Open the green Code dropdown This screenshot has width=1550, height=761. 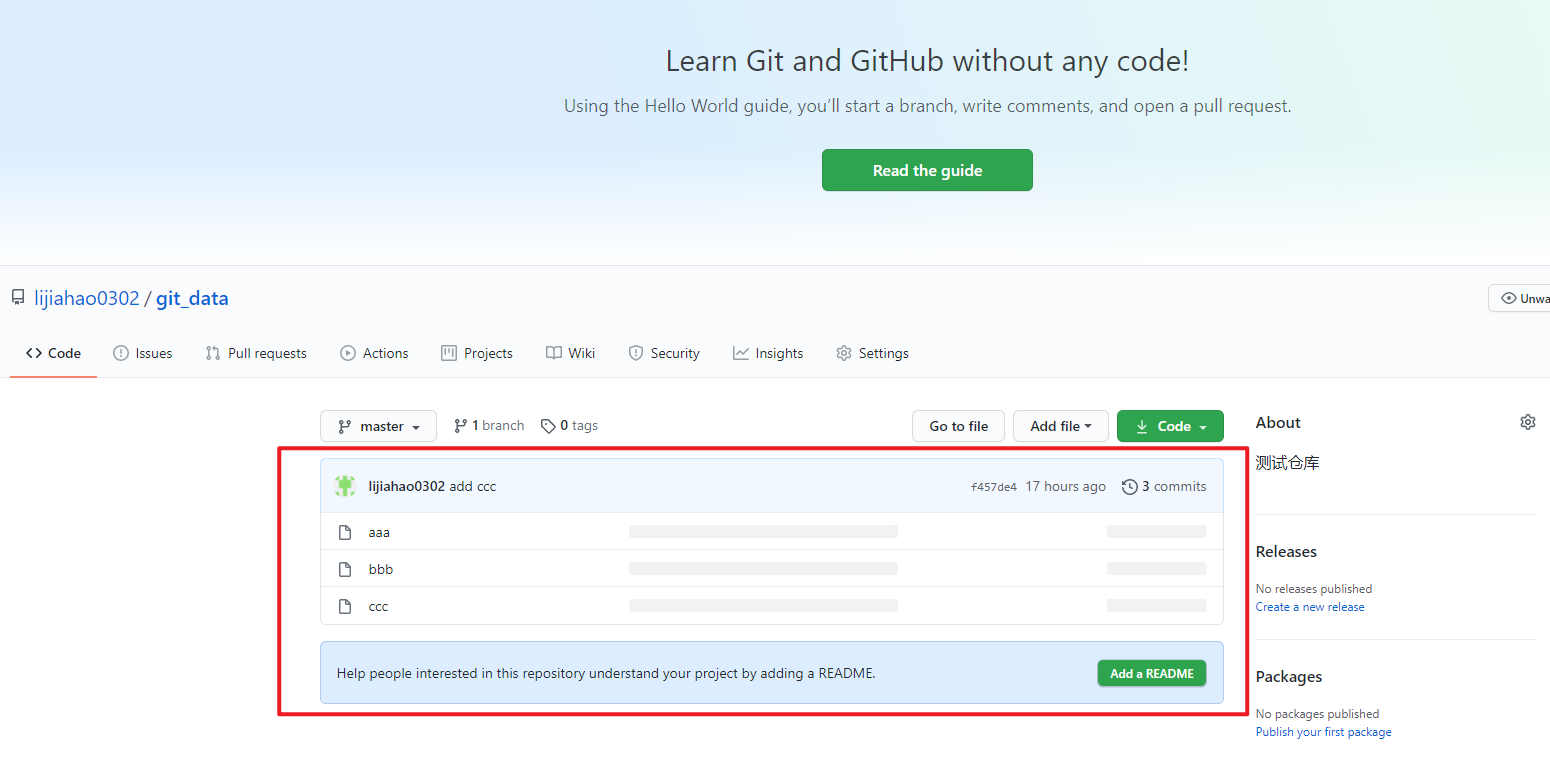coord(1170,426)
